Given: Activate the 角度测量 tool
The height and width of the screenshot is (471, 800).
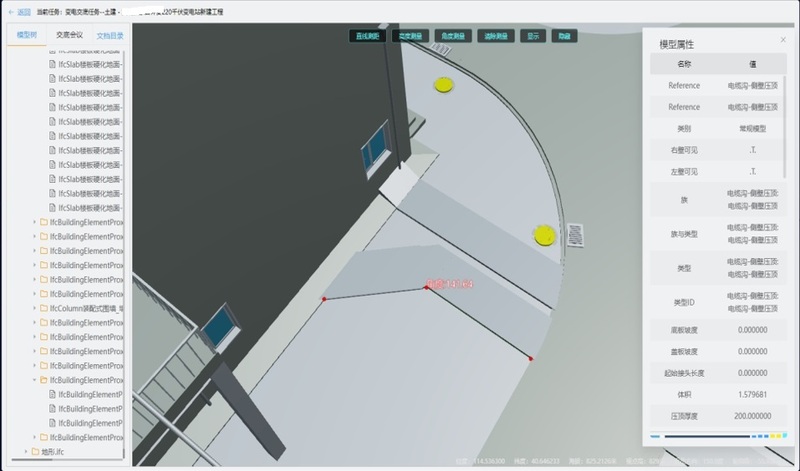Looking at the screenshot, I should pos(453,36).
